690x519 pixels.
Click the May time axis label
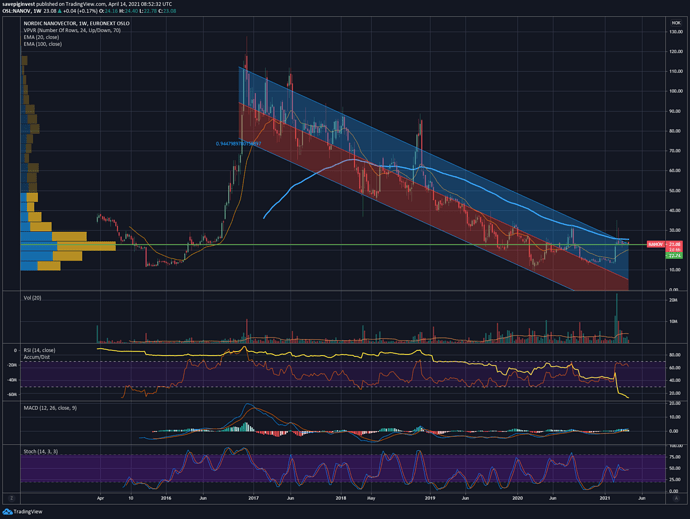click(x=371, y=498)
